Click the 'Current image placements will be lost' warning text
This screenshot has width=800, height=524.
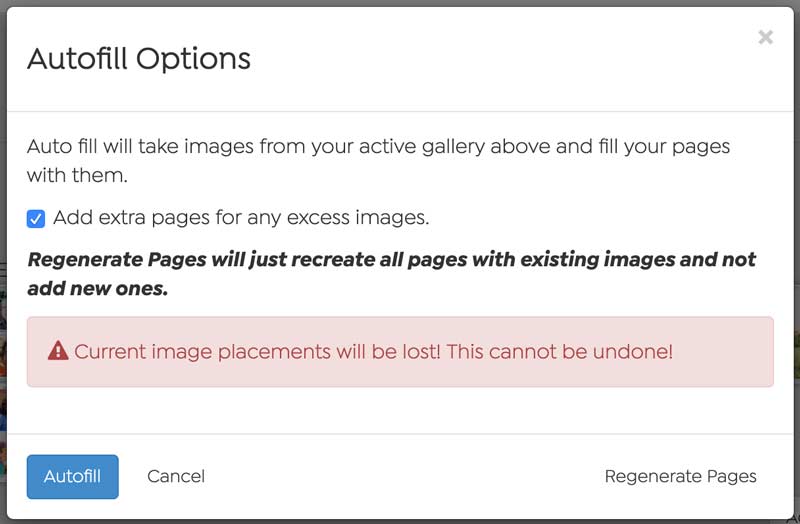coord(373,352)
